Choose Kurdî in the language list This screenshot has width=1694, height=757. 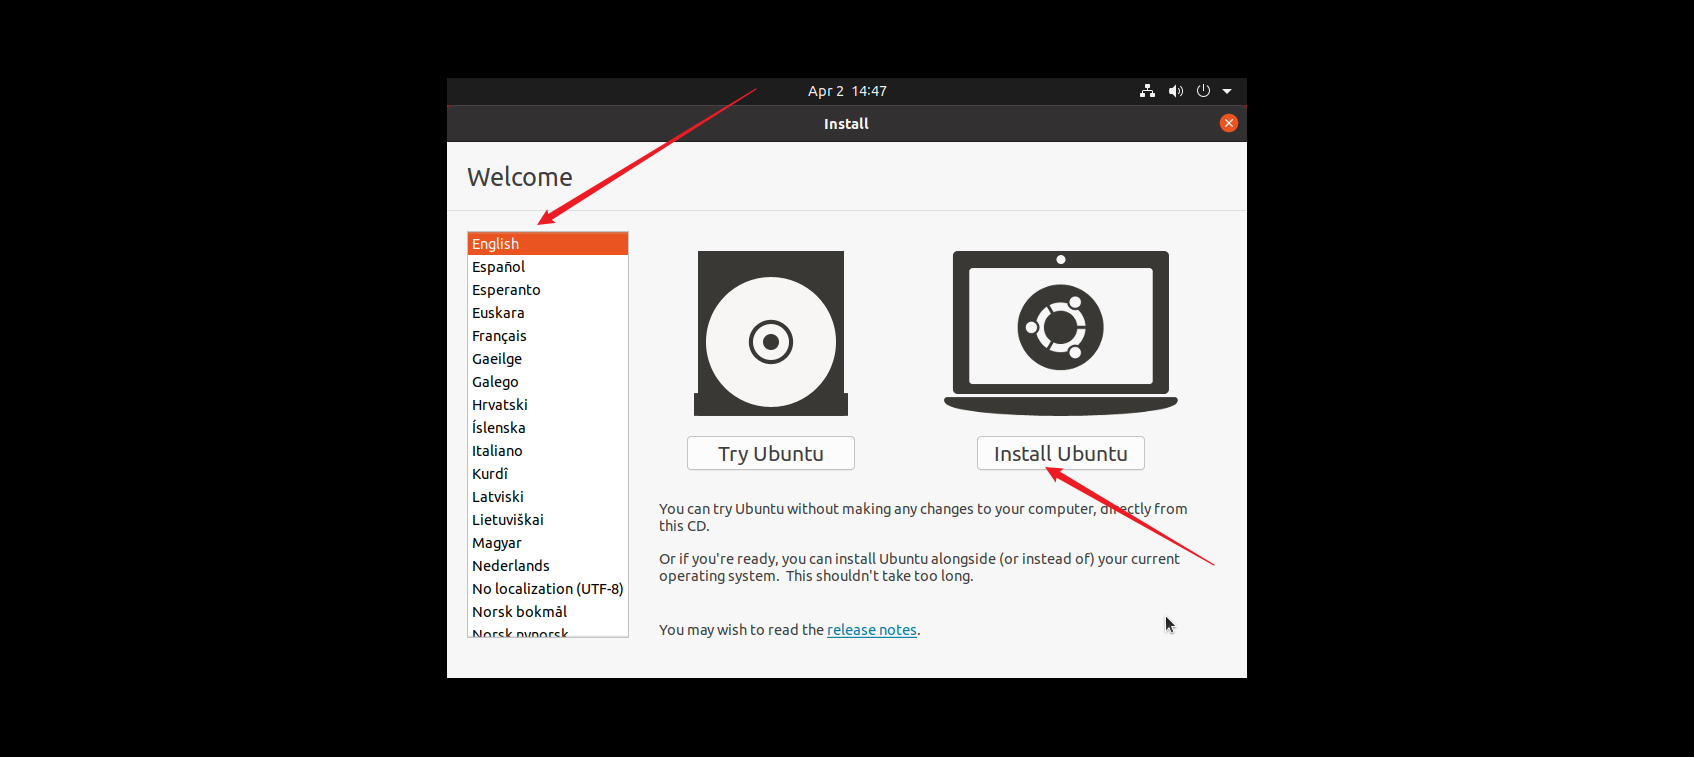point(548,474)
